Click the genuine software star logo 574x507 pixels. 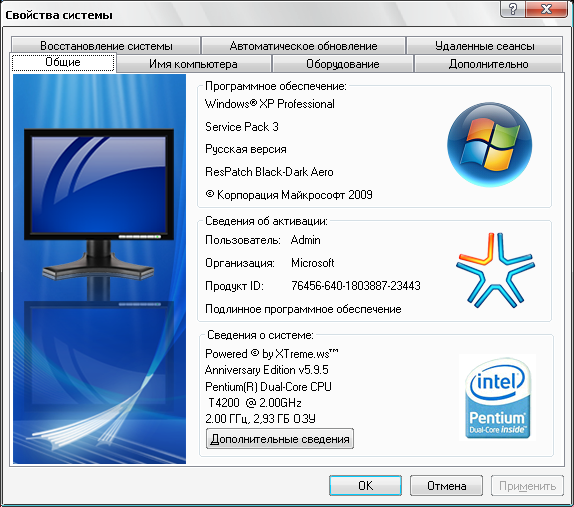pyautogui.click(x=495, y=270)
